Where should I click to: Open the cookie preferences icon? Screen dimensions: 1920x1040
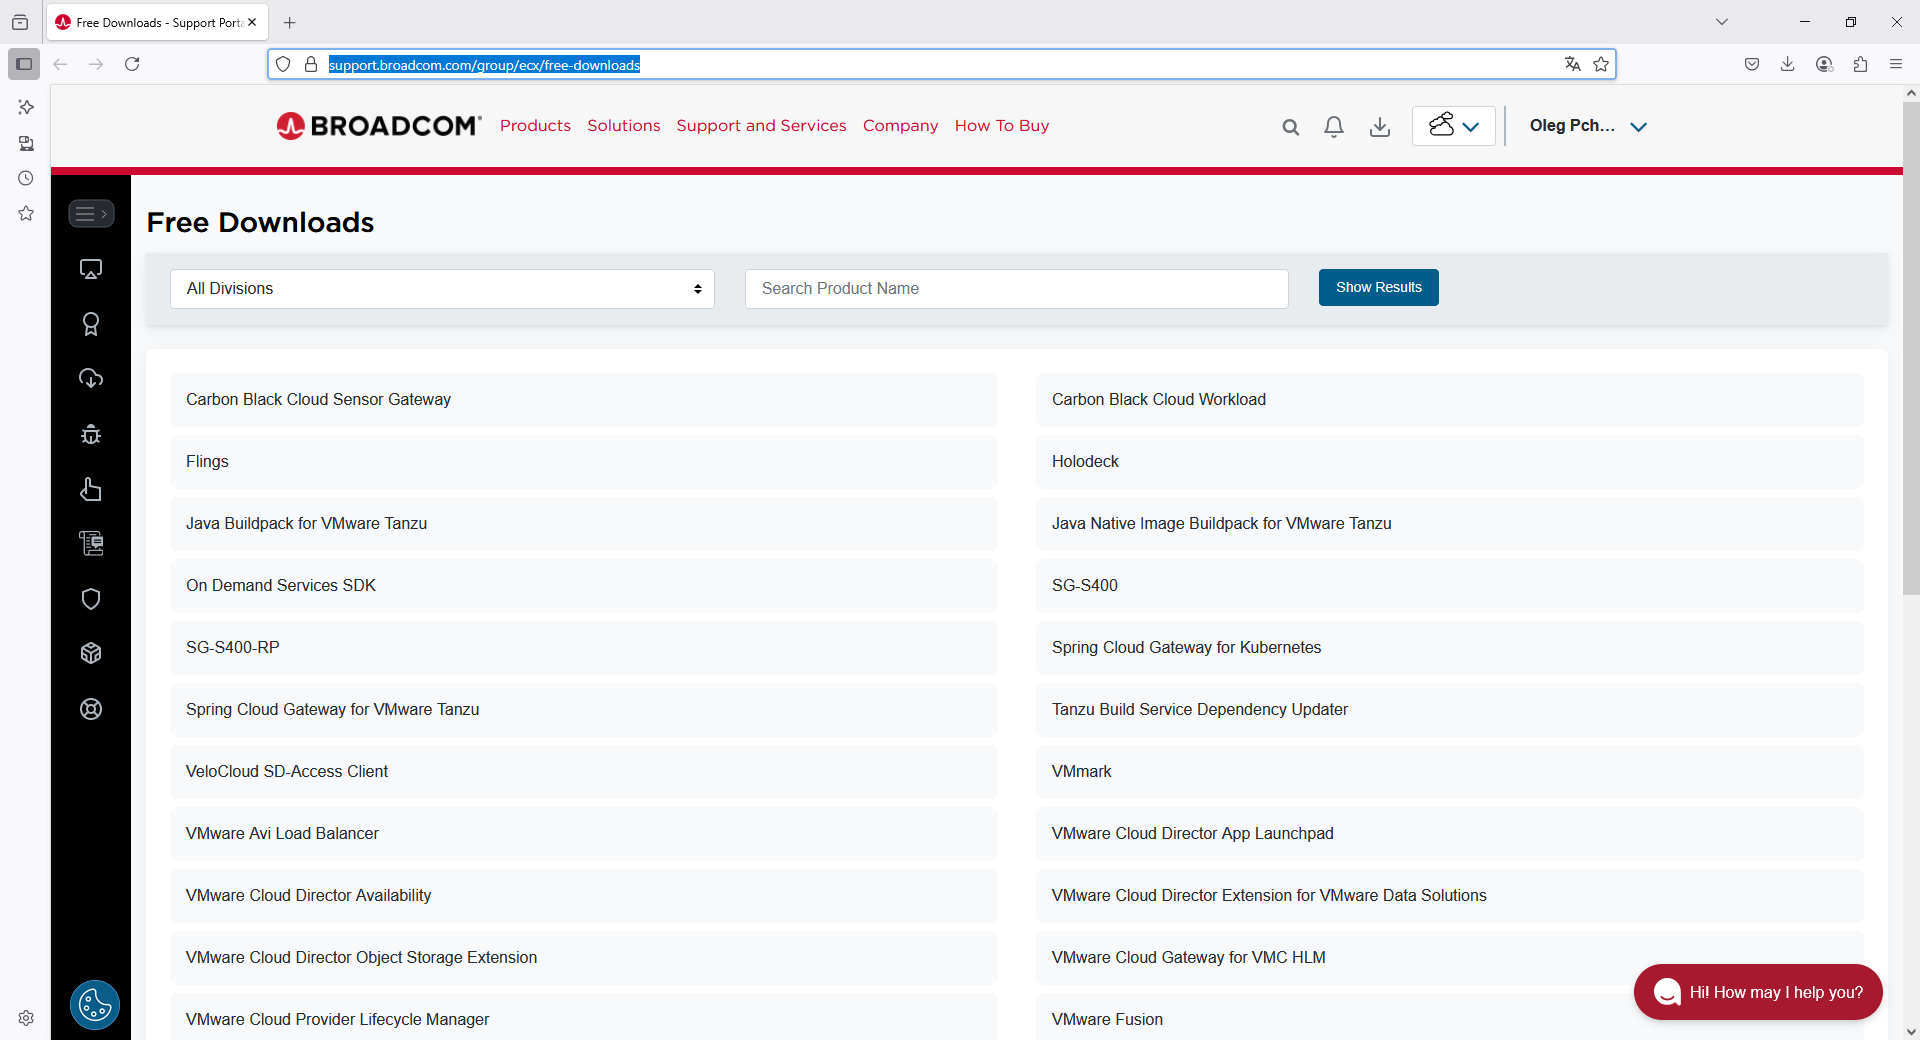click(x=95, y=1005)
